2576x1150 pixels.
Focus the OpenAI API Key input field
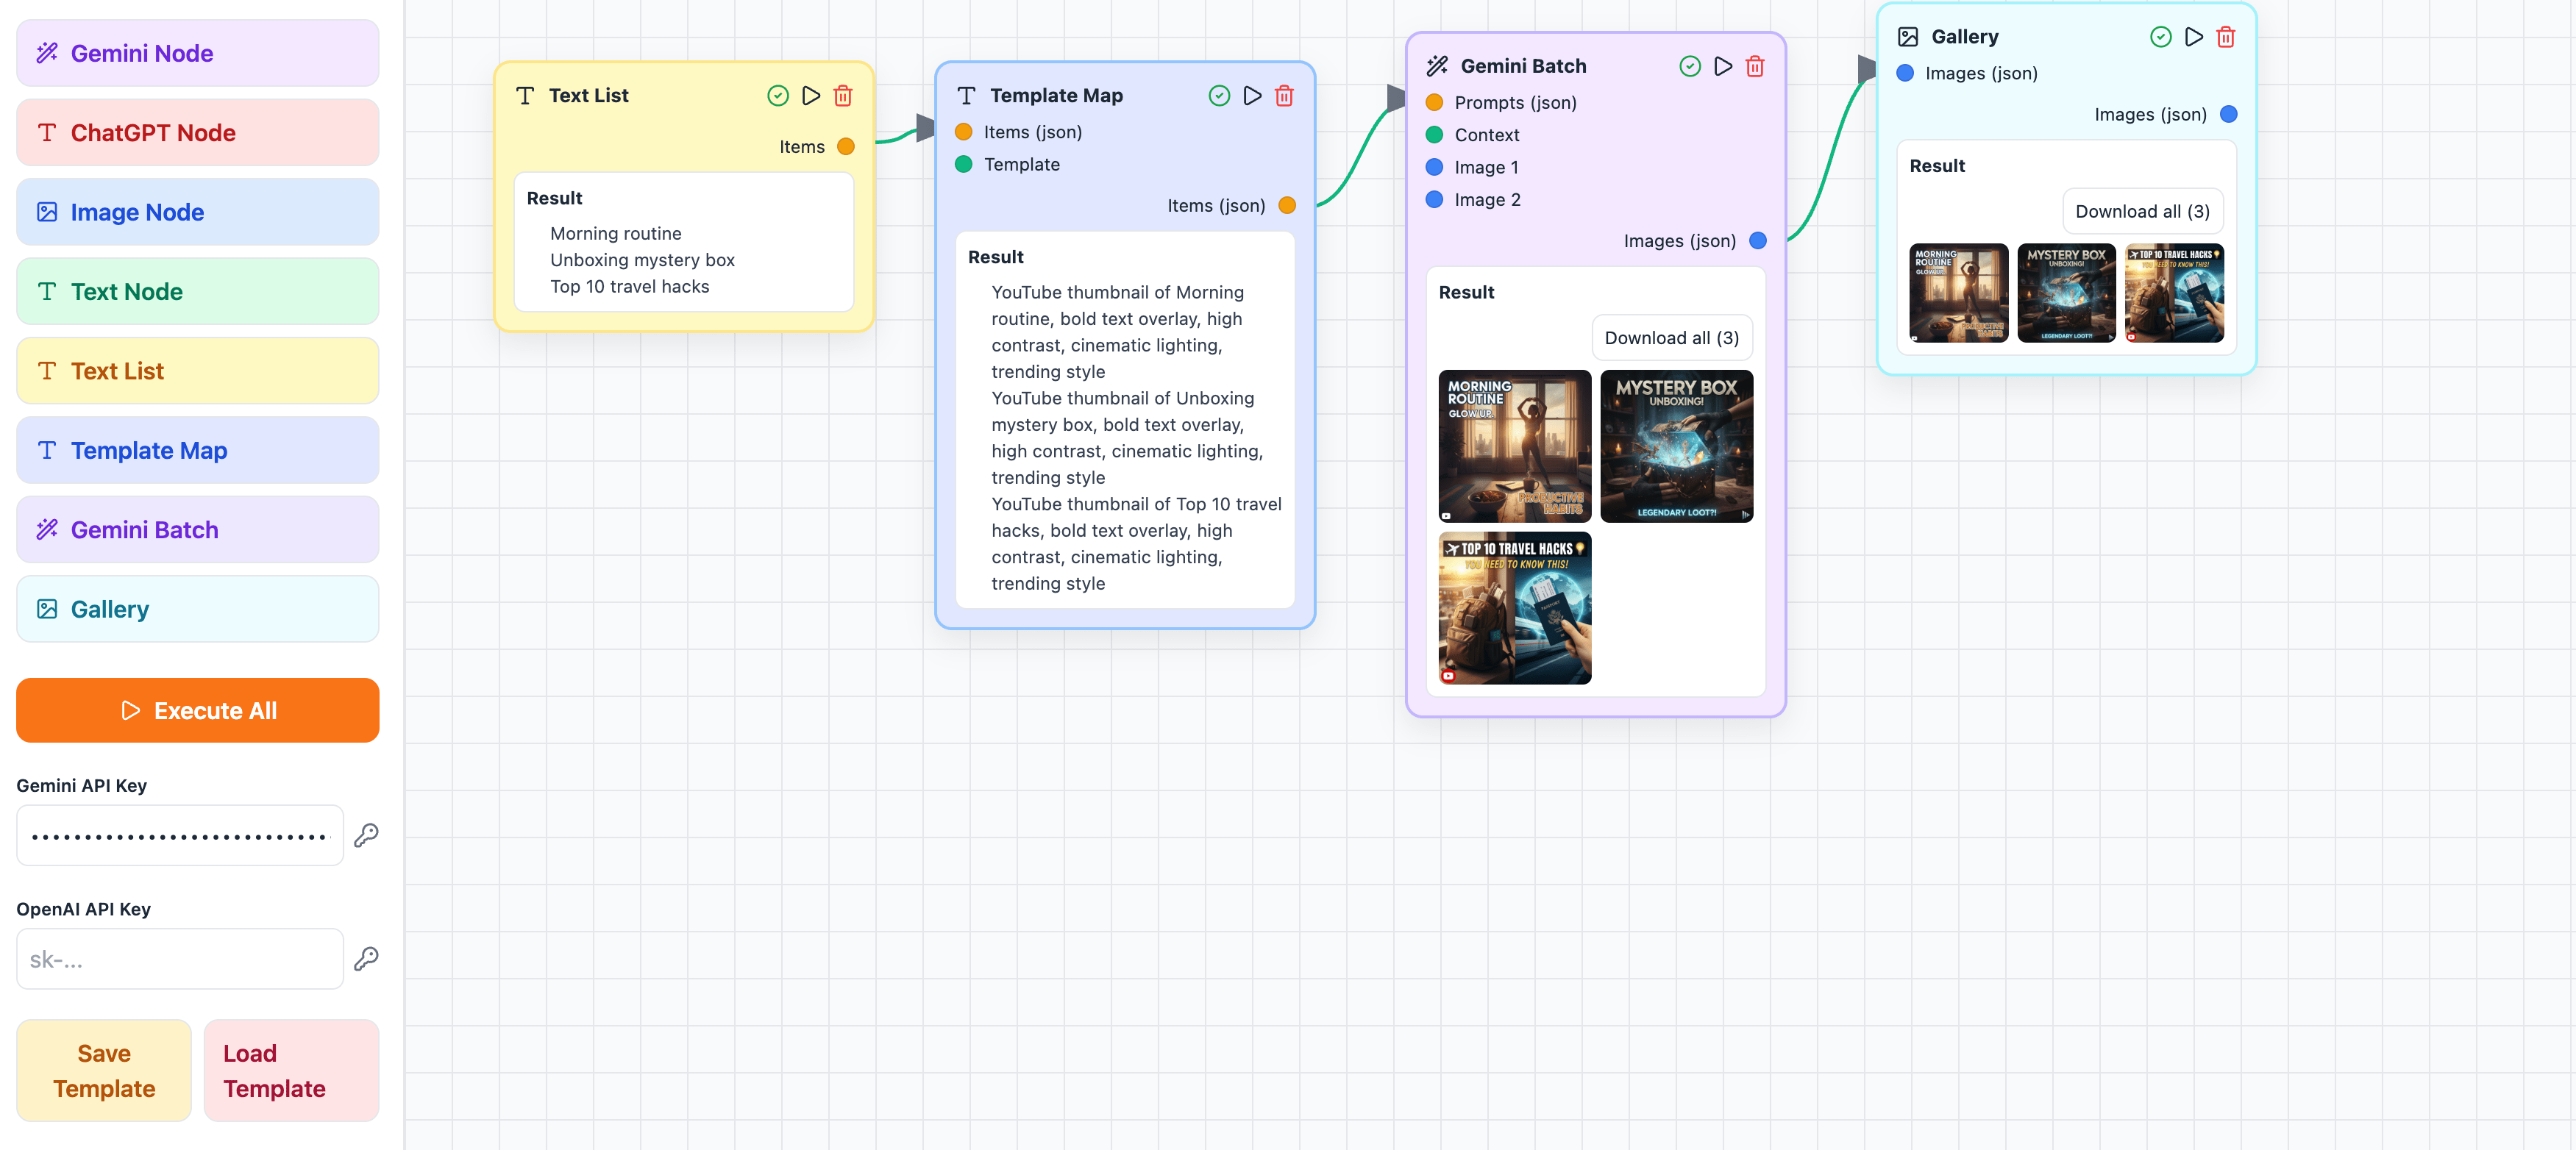click(180, 959)
